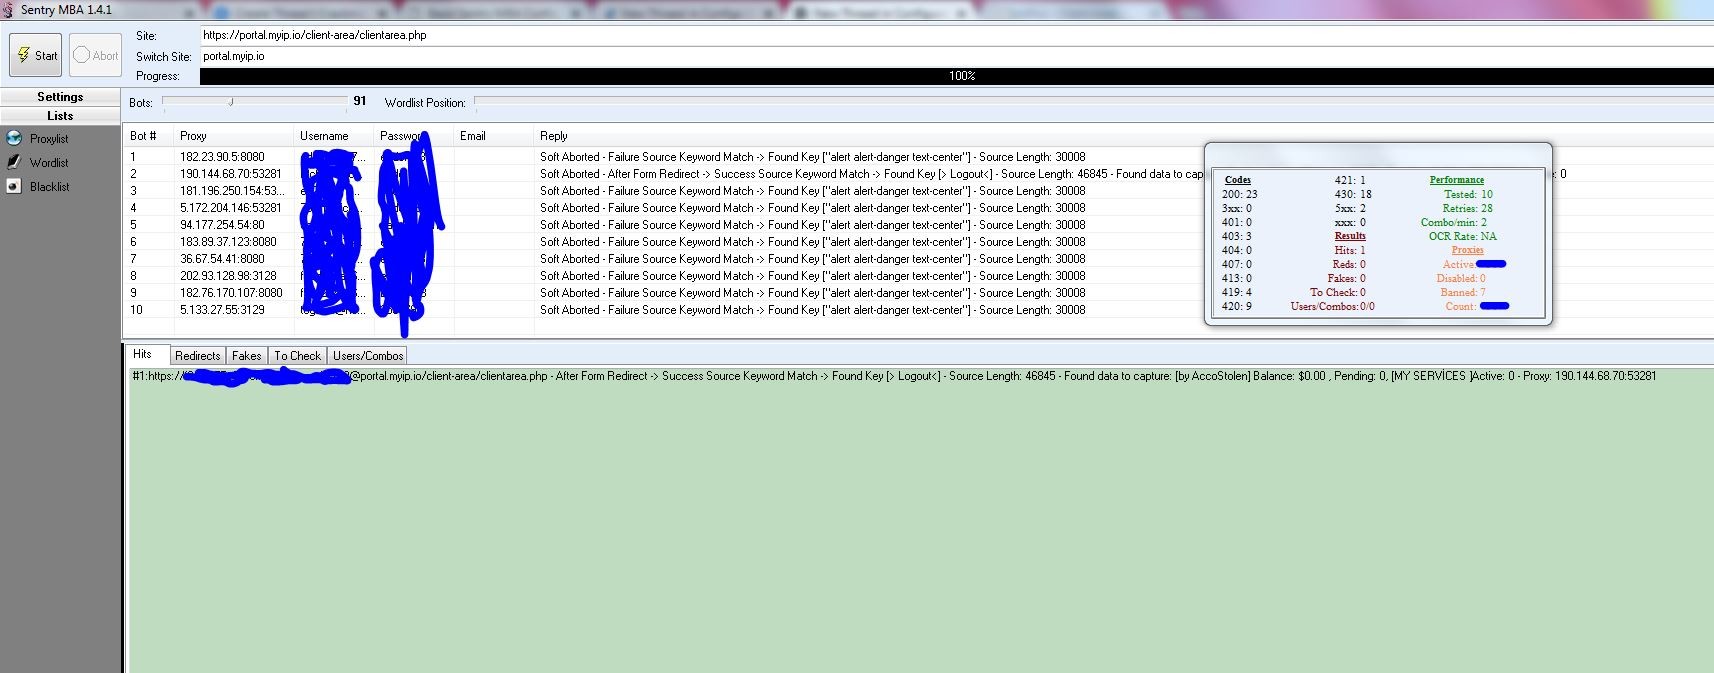Click the progress bar showing 100%
The image size is (1714, 673).
pos(956,76)
